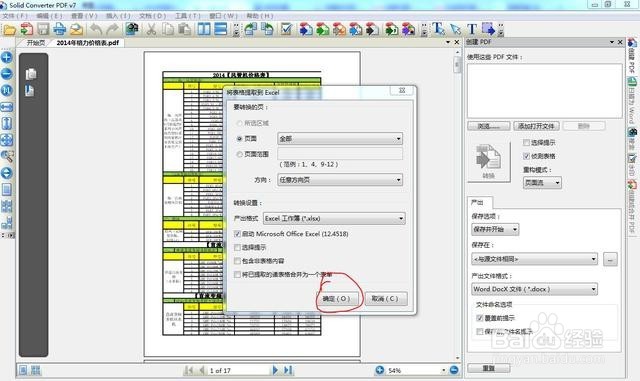Go to next page with blue arrow
The height and width of the screenshot is (381, 640).
[x=275, y=370]
